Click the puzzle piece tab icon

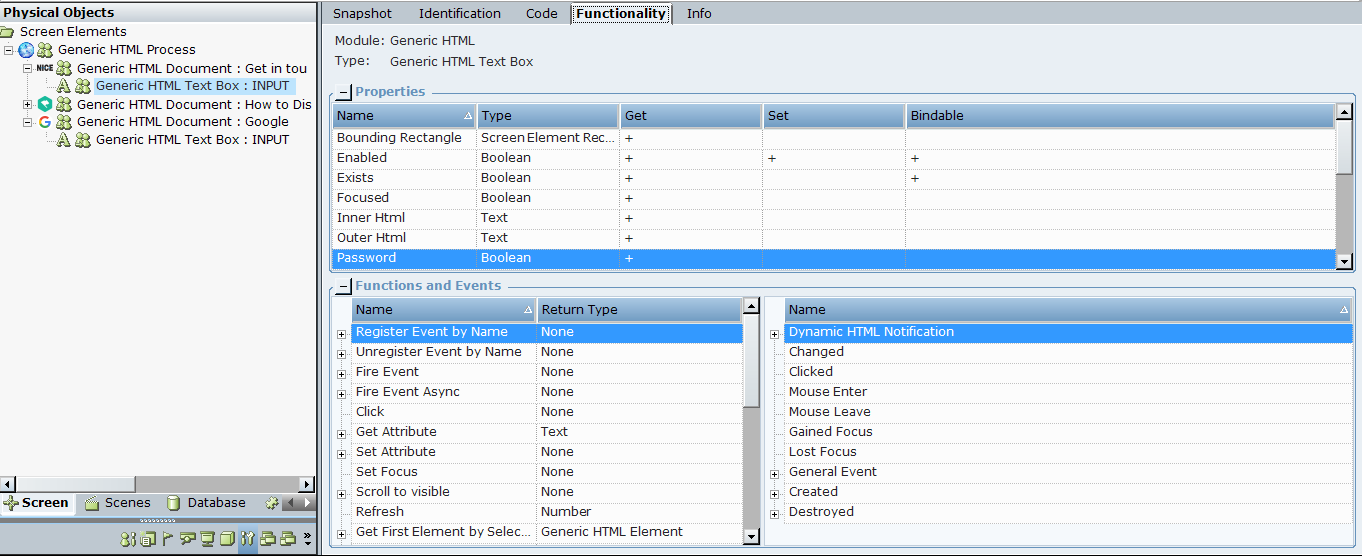click(x=271, y=503)
